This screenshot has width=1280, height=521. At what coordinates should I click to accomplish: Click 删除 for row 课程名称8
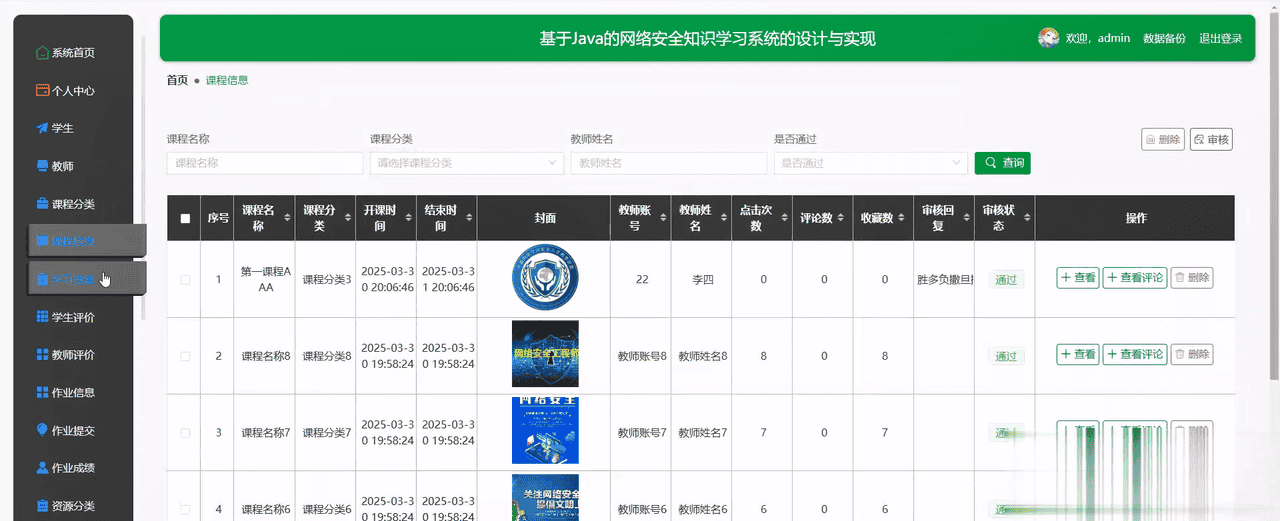(x=1192, y=354)
